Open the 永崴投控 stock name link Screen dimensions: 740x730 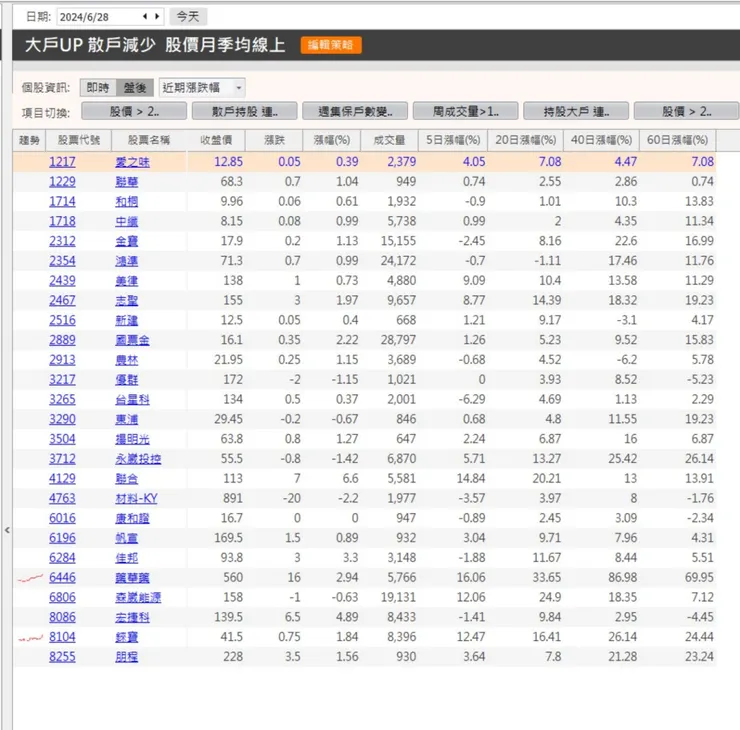pyautogui.click(x=138, y=459)
